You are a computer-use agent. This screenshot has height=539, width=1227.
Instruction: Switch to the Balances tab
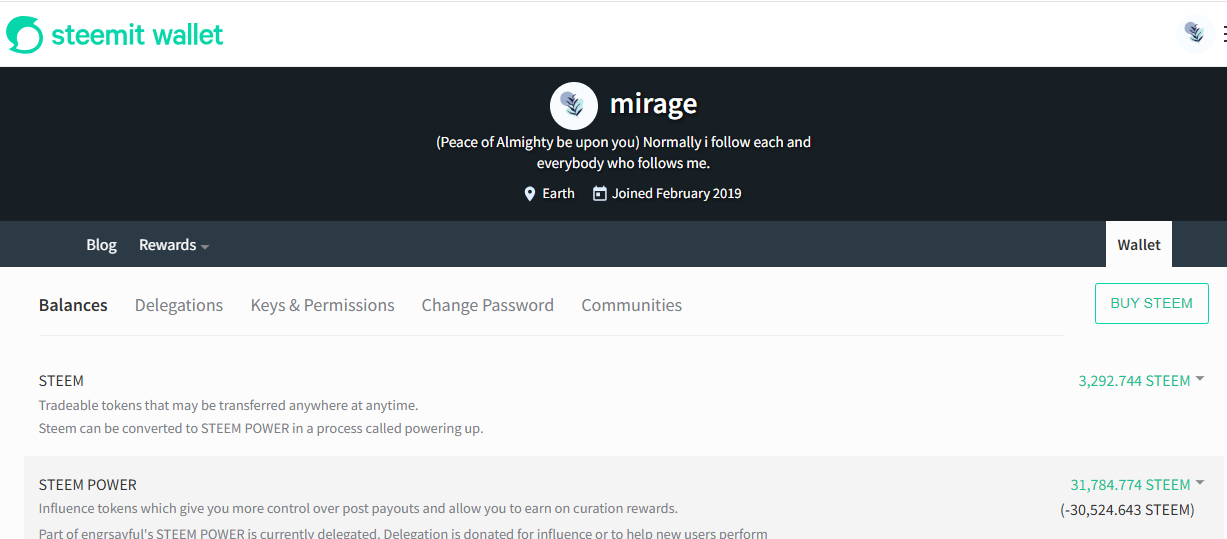[73, 305]
